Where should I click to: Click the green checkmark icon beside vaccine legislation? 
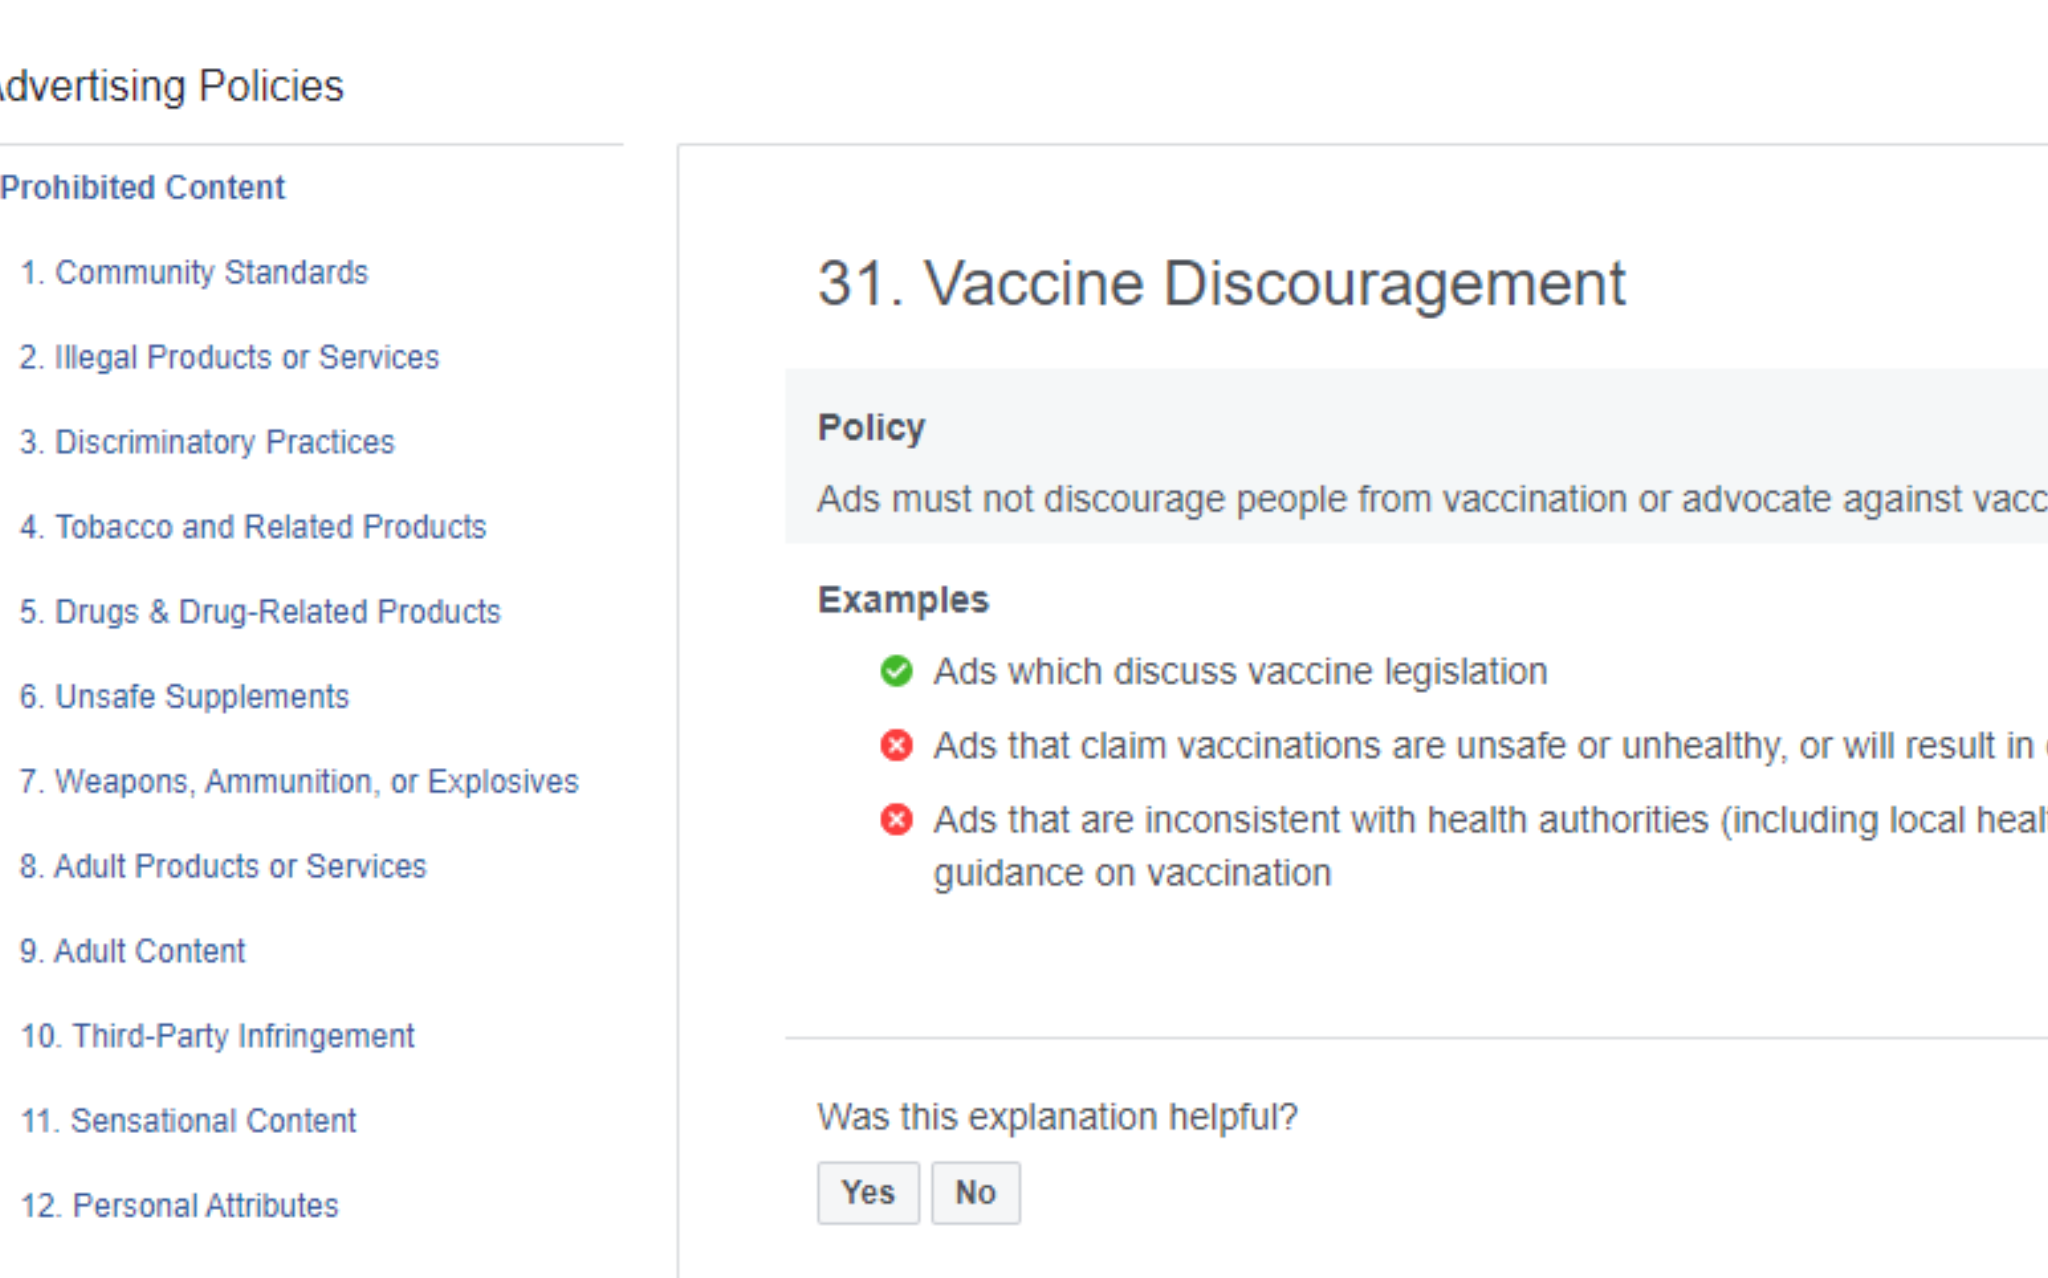[x=896, y=671]
